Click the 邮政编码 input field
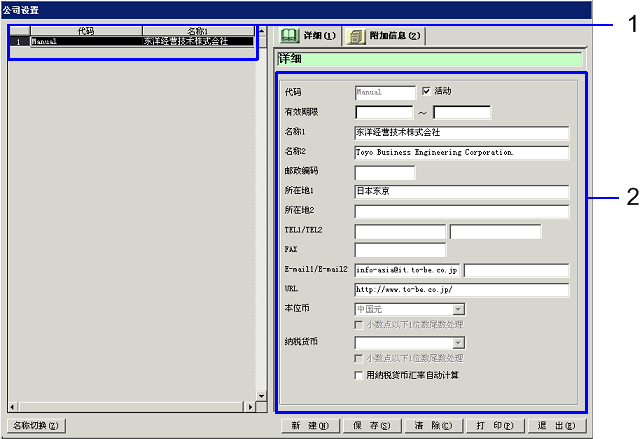 (x=385, y=172)
